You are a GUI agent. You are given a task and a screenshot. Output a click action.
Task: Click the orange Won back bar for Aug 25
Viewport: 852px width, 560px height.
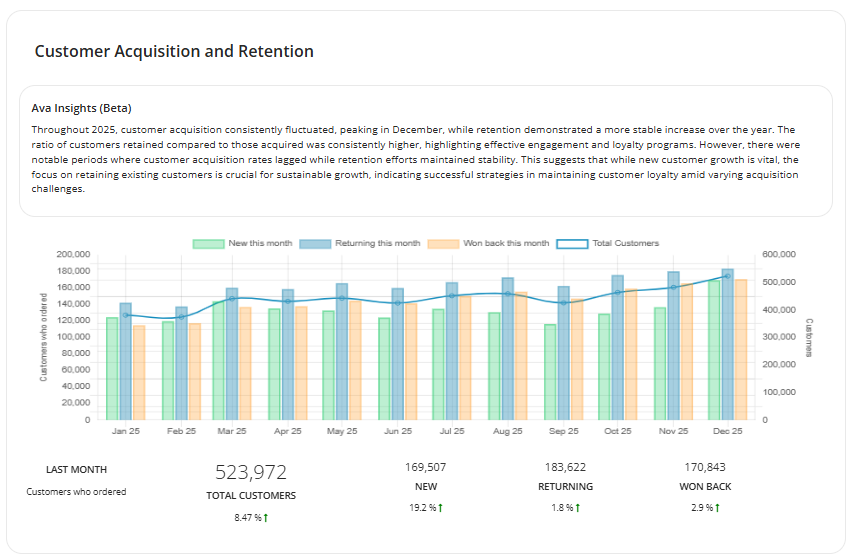click(520, 355)
